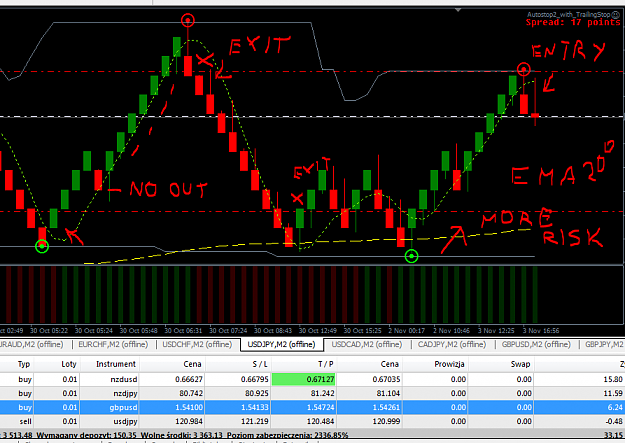Sort trades by the S / L header
625x443 pixels.
(x=260, y=364)
